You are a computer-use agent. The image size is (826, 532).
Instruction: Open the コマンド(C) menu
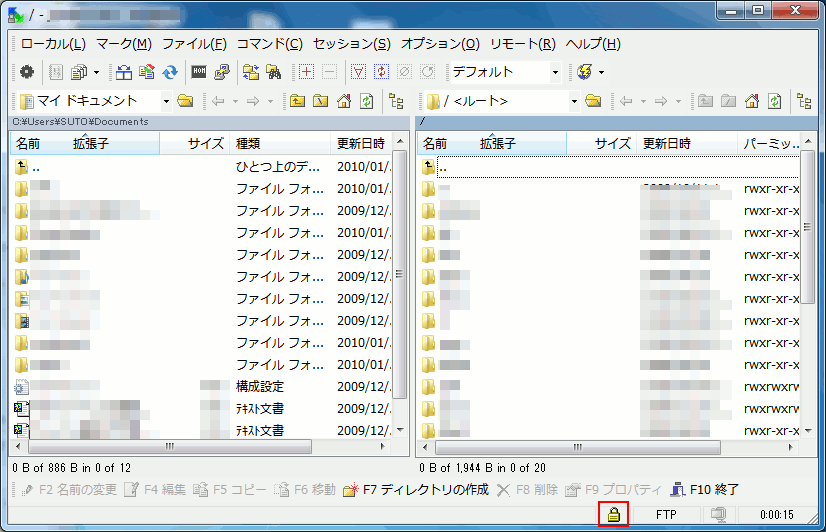[x=269, y=44]
